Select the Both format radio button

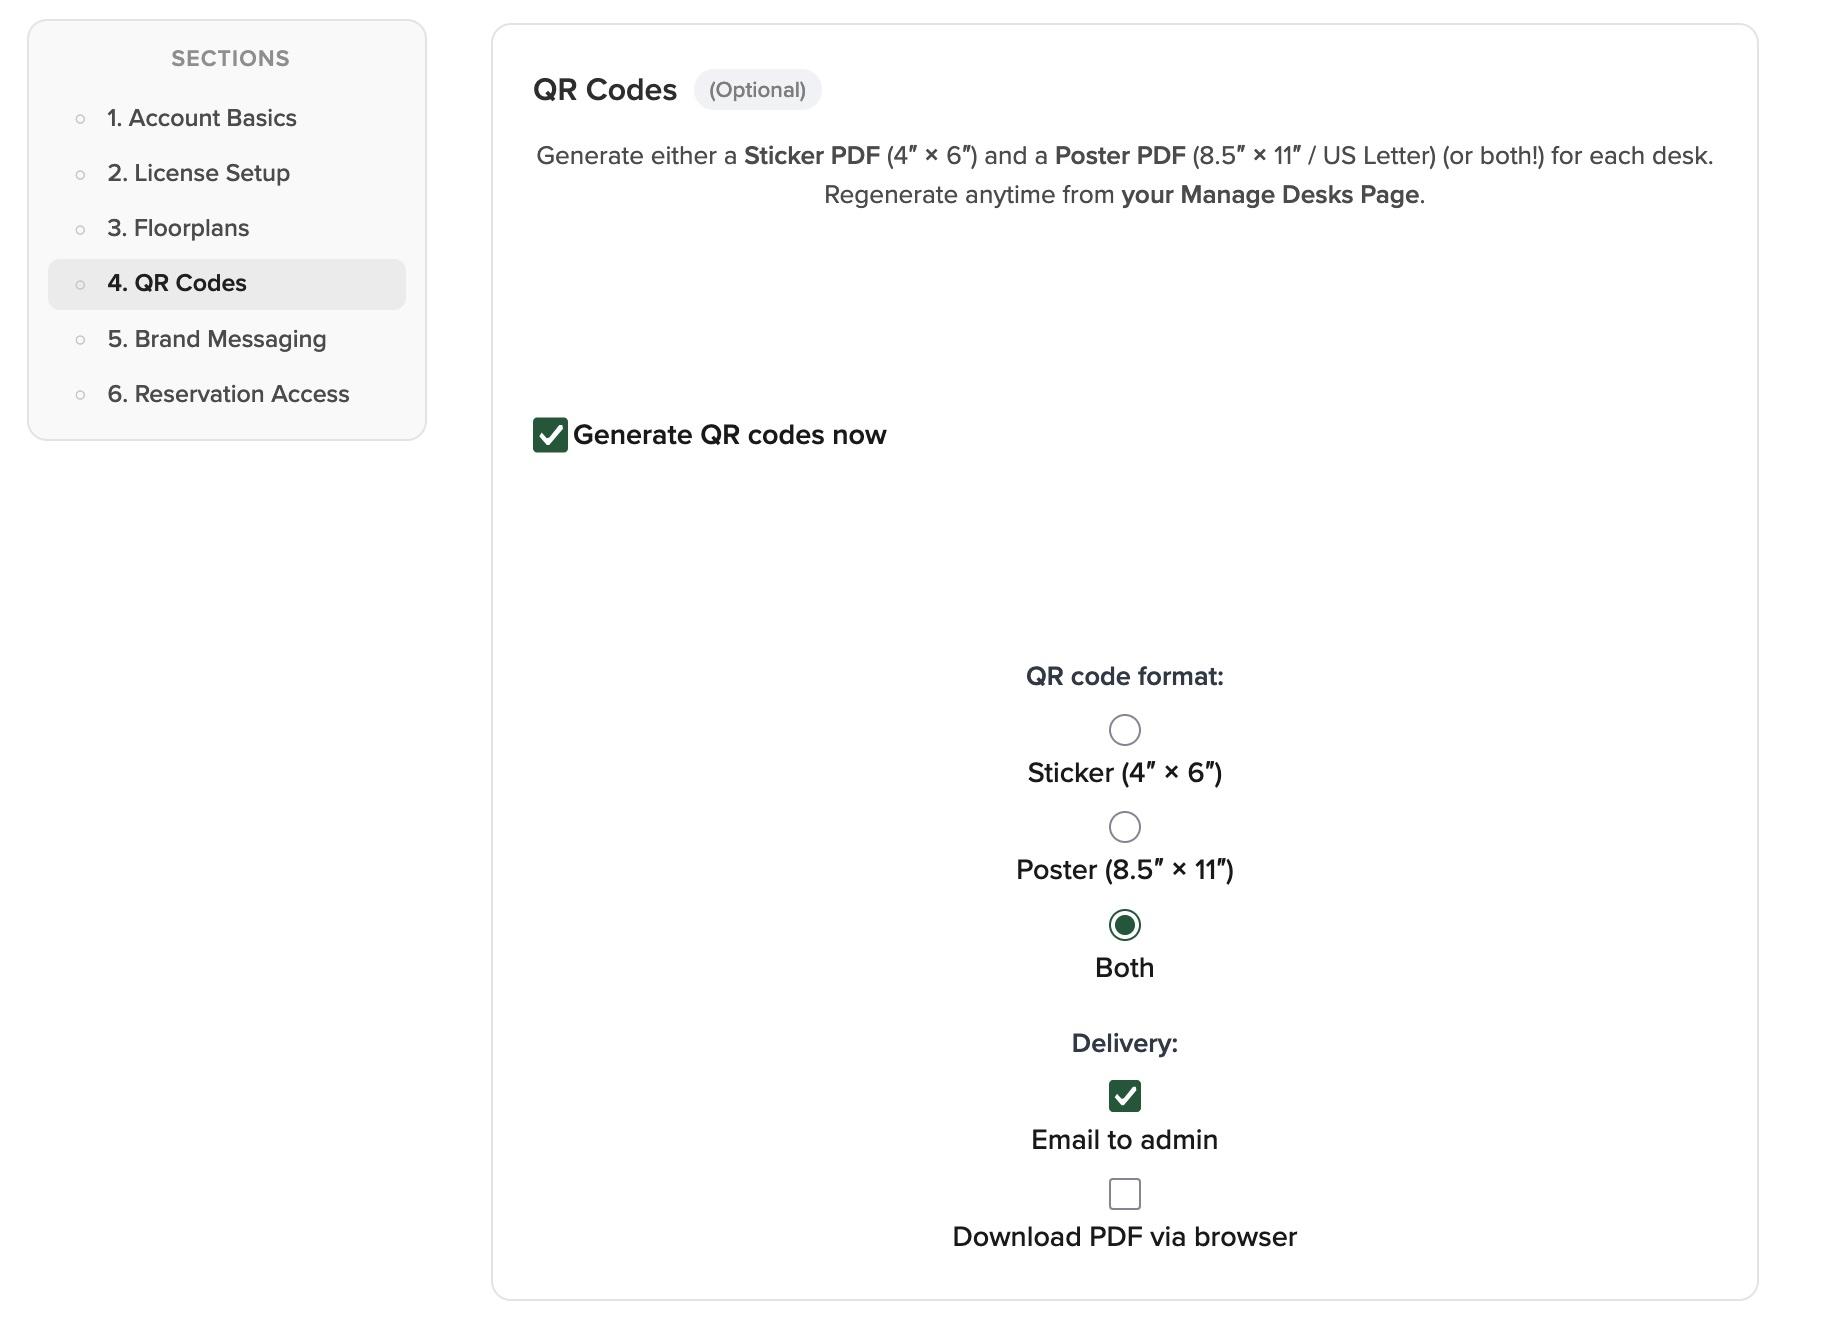[x=1124, y=925]
